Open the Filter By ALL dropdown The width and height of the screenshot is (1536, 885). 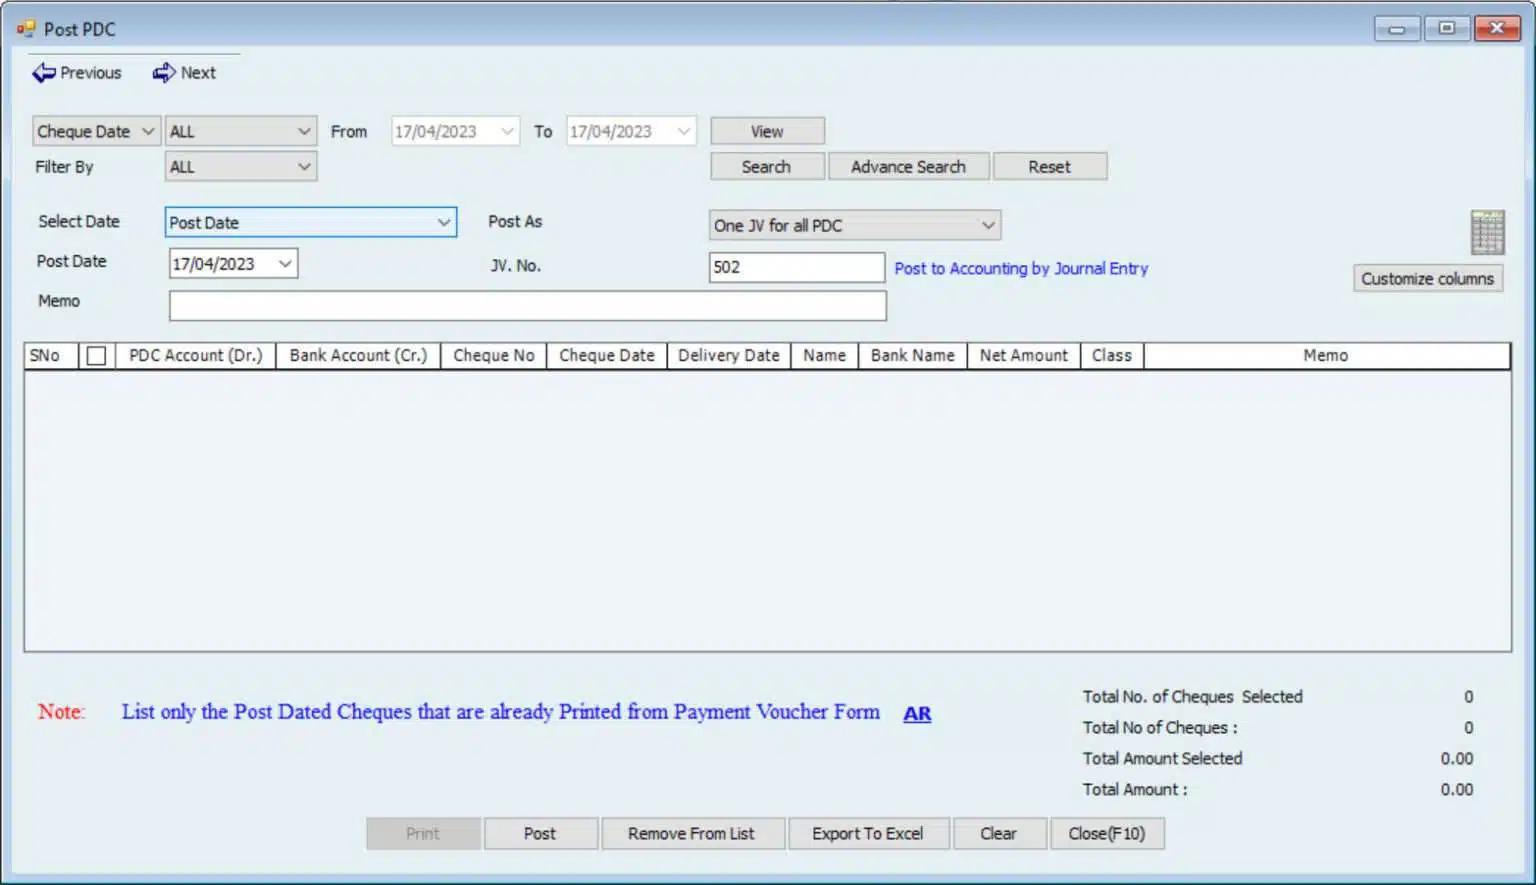240,167
